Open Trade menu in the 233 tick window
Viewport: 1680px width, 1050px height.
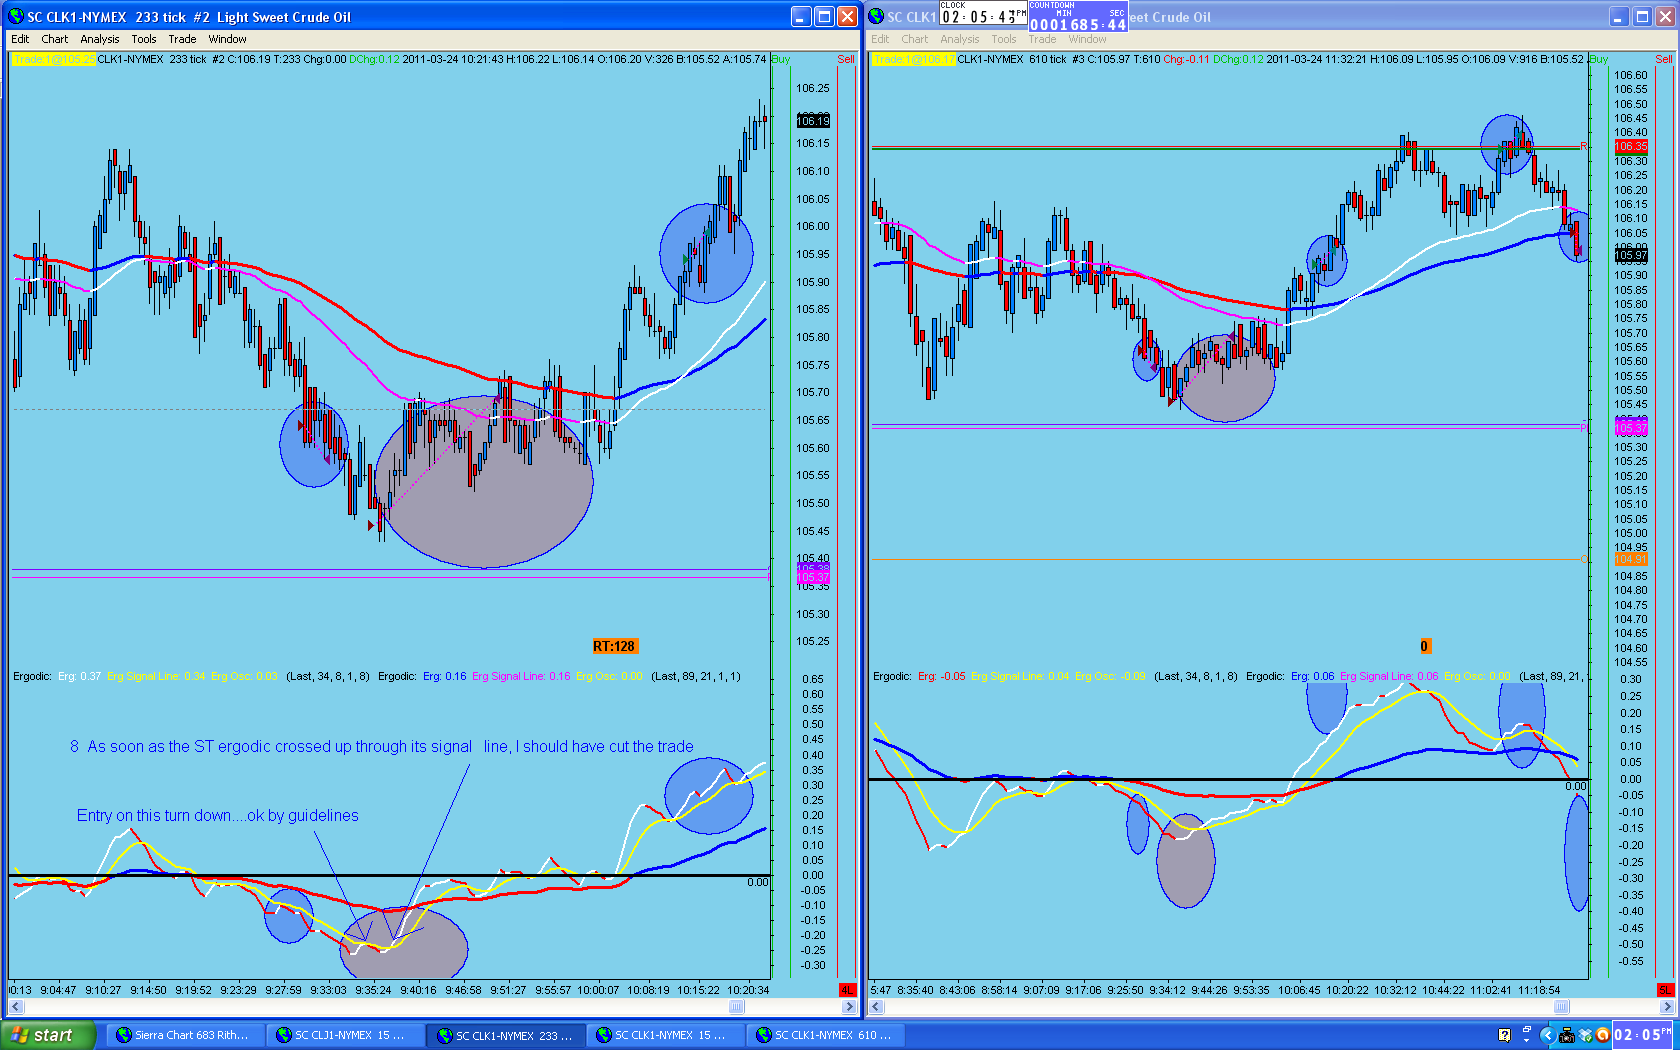182,39
